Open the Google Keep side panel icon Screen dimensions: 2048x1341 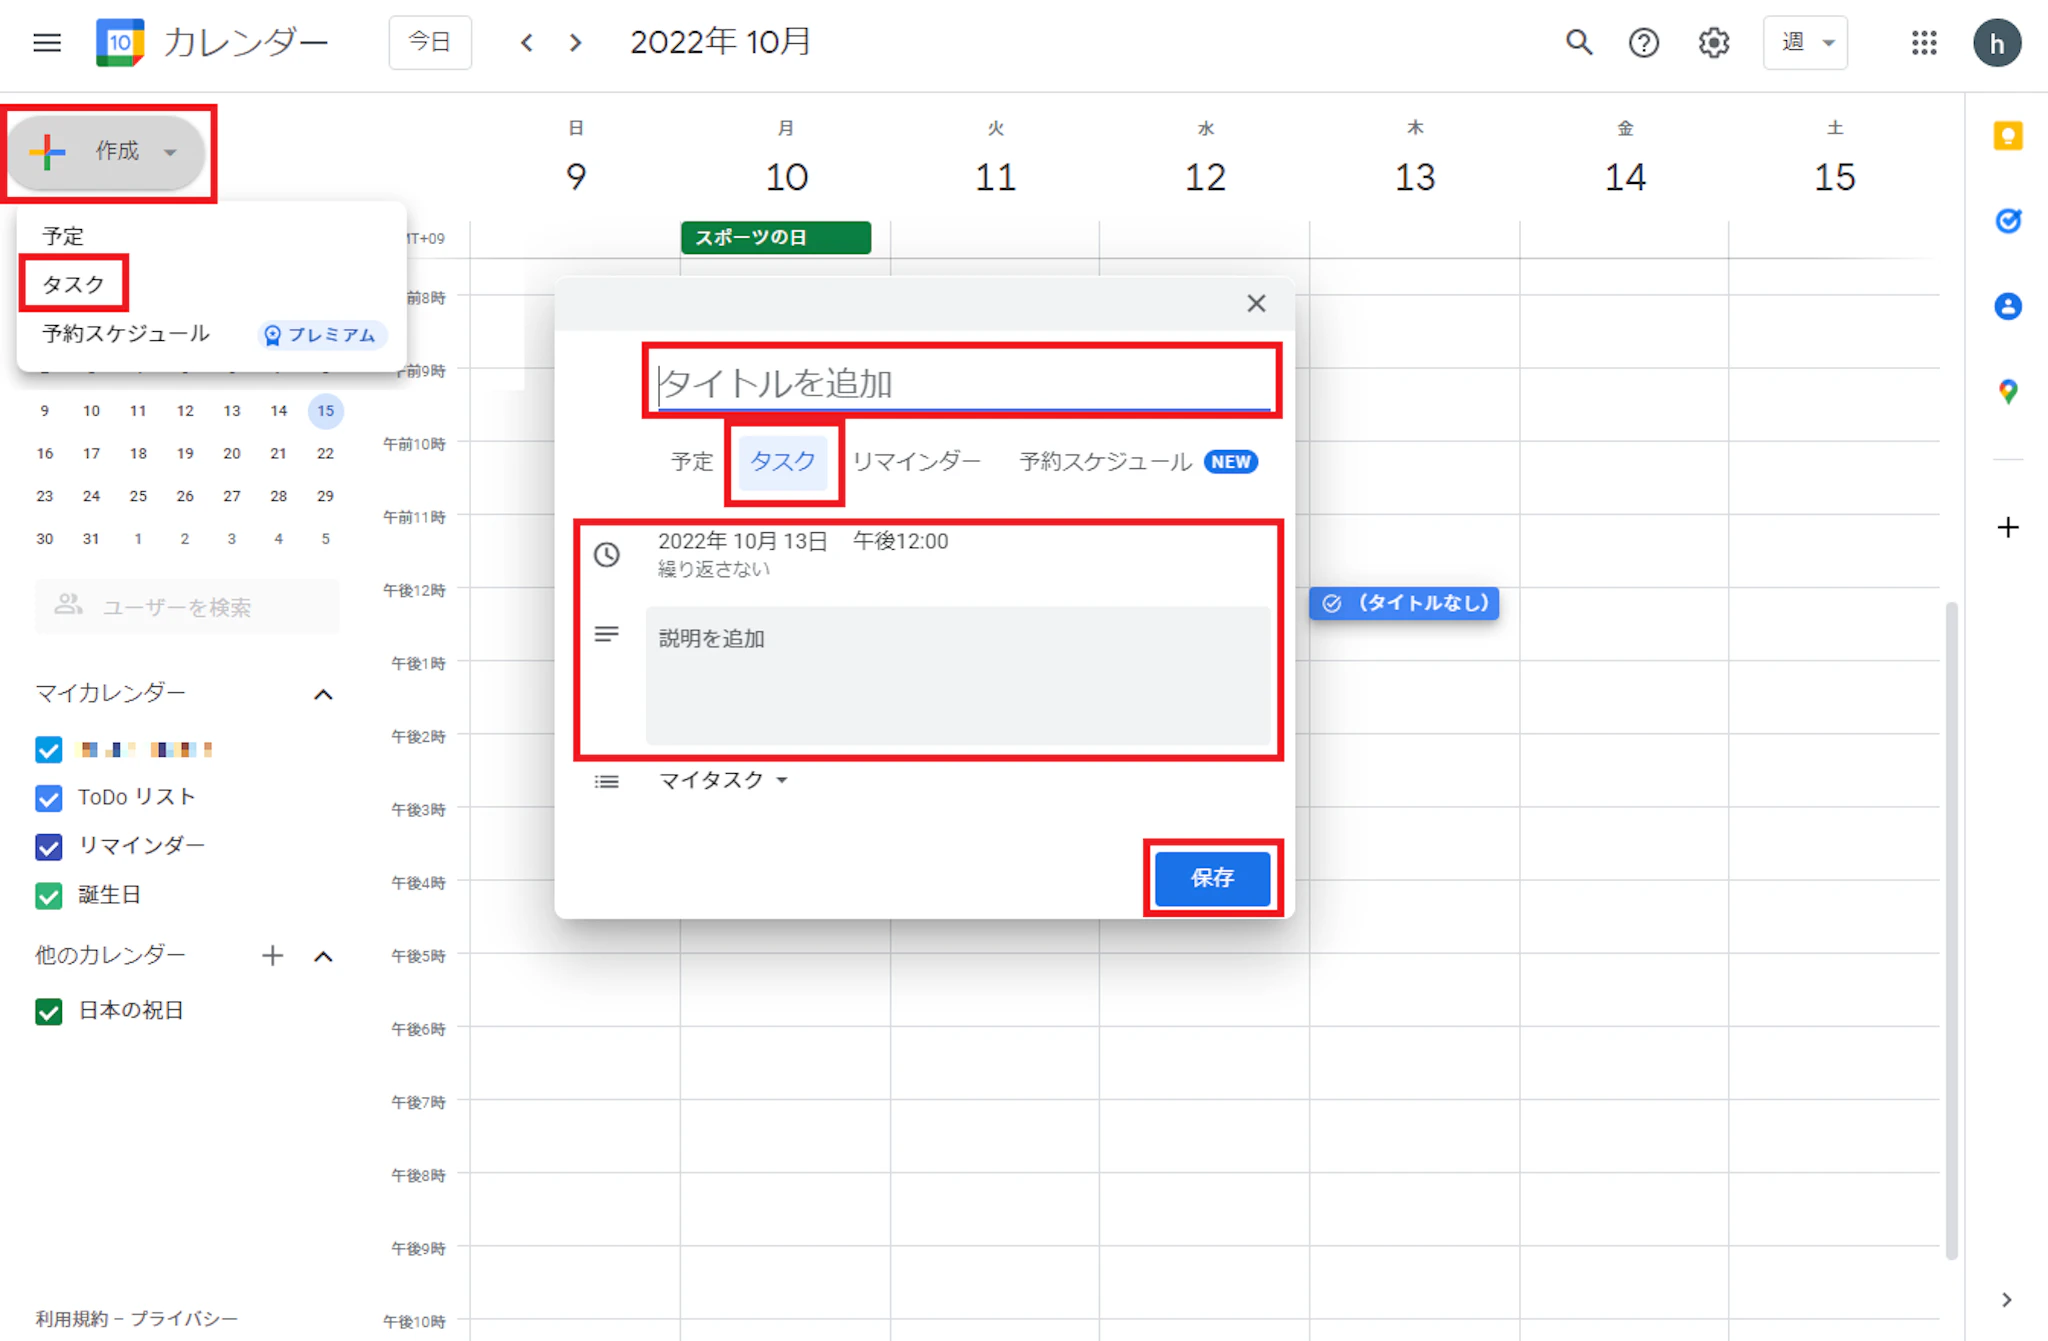(2007, 136)
